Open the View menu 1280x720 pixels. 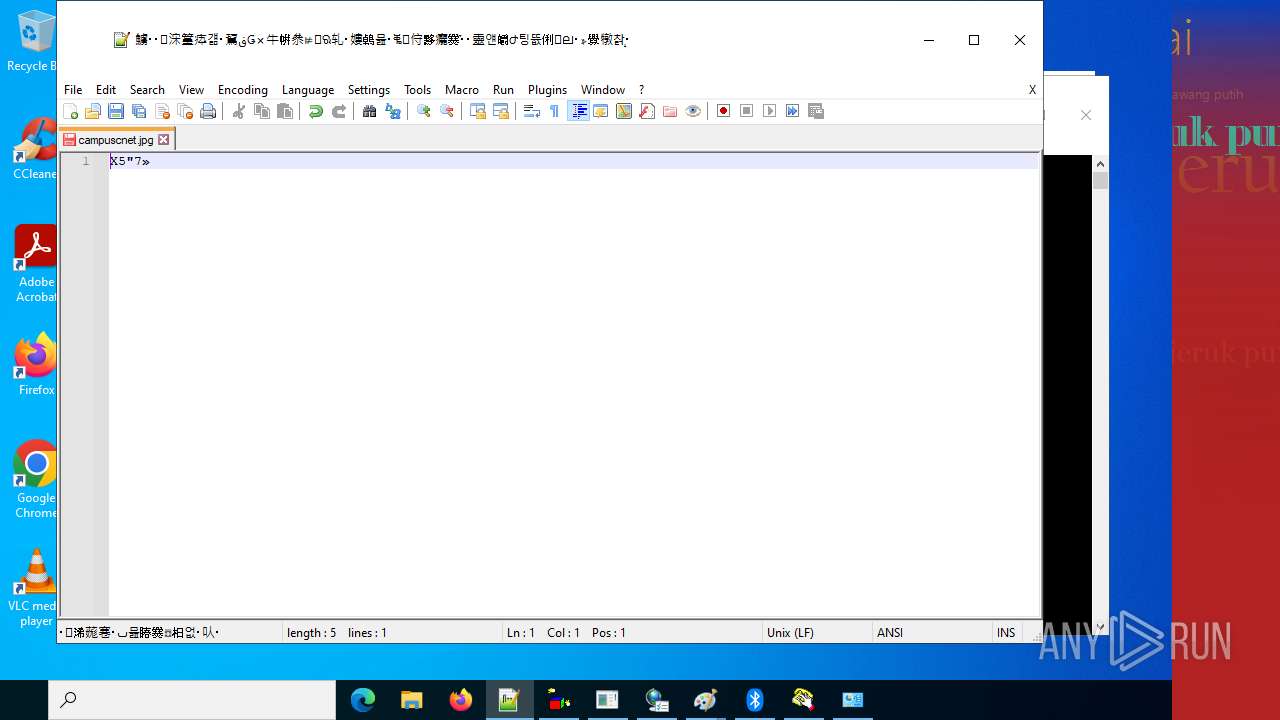coord(191,90)
